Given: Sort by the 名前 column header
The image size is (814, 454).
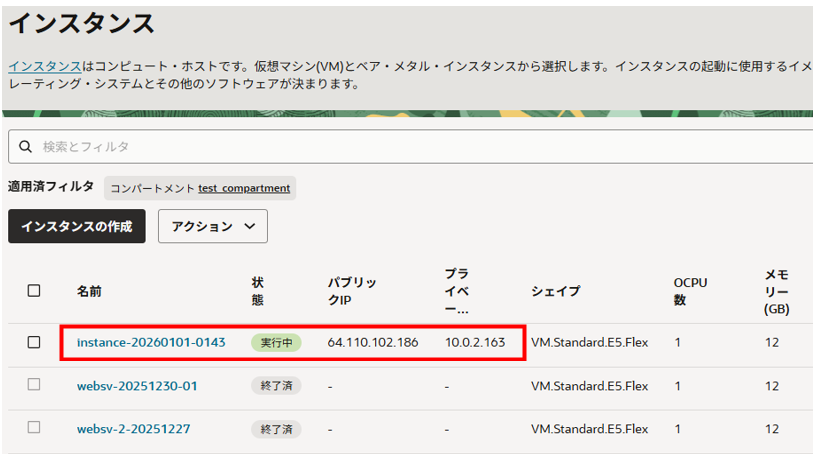Looking at the screenshot, I should (x=89, y=291).
